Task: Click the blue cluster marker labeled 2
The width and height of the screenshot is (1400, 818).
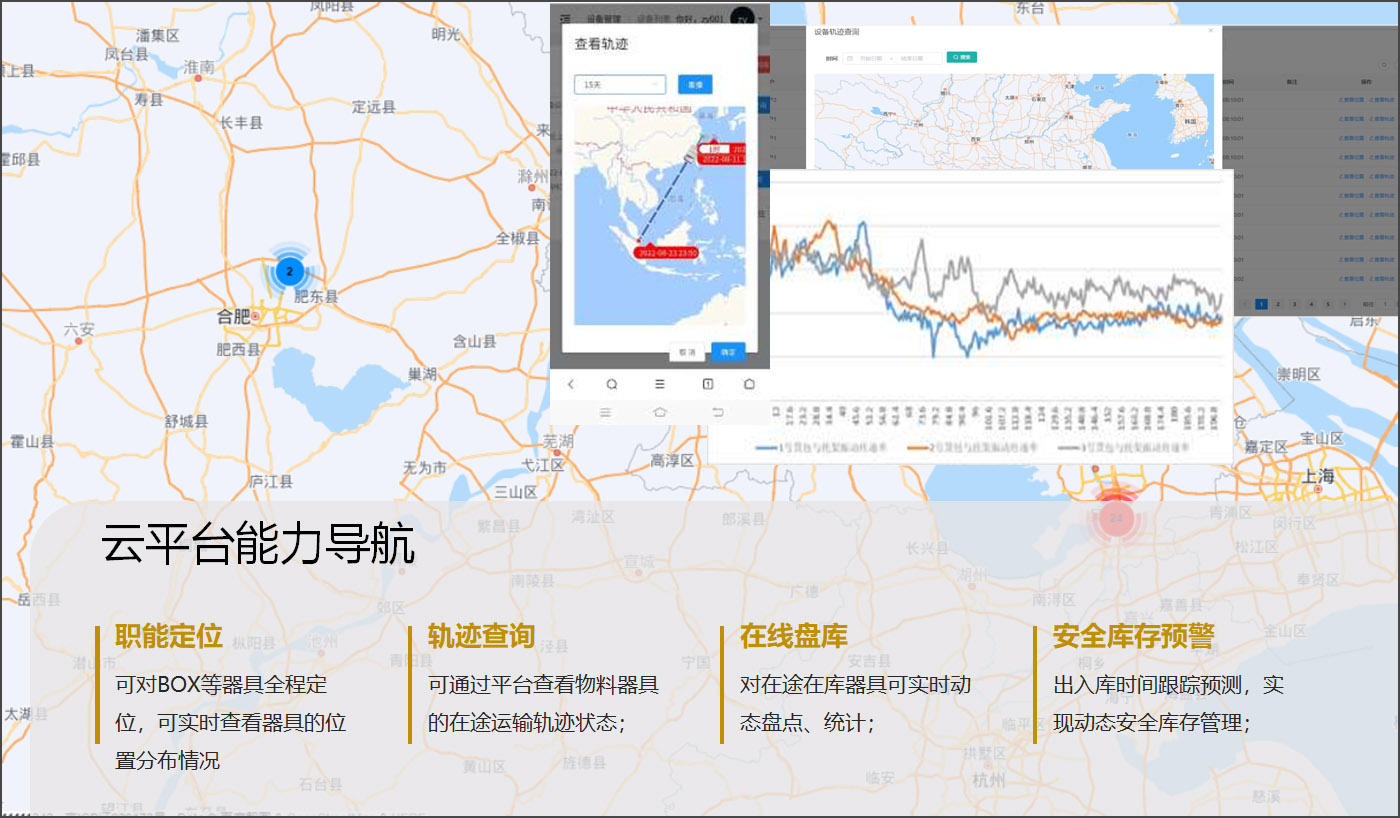Action: (x=289, y=271)
